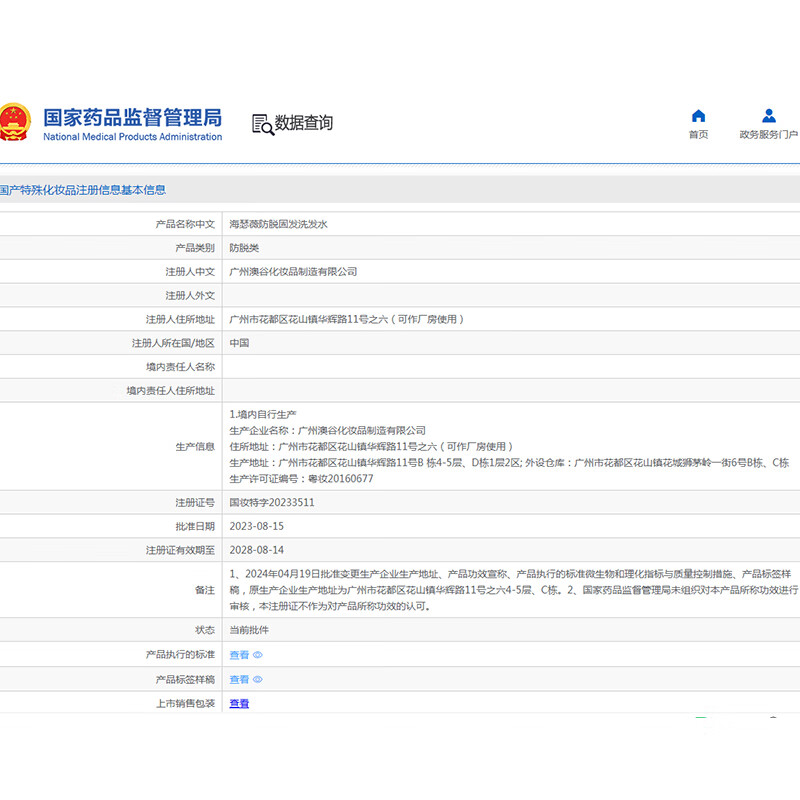Click the 产品类别 field label
This screenshot has width=800, height=800.
tap(195, 248)
